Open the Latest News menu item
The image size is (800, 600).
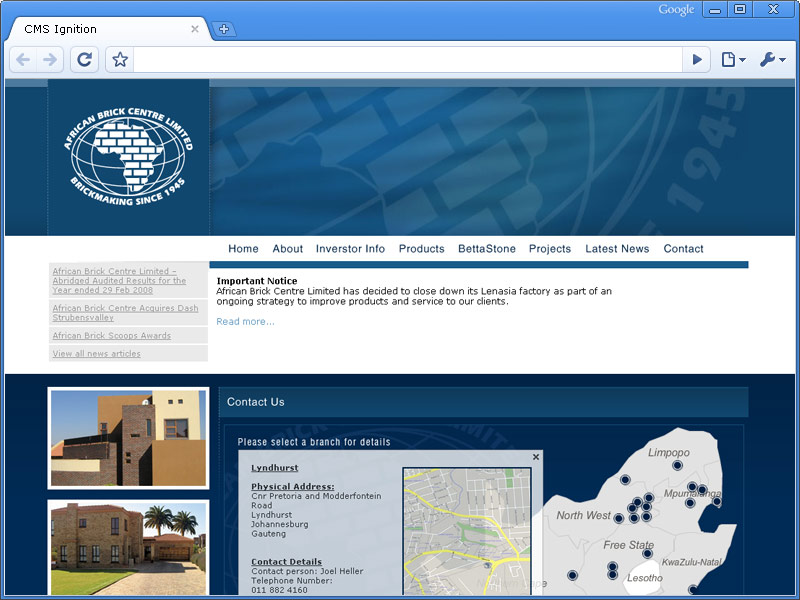[x=617, y=248]
